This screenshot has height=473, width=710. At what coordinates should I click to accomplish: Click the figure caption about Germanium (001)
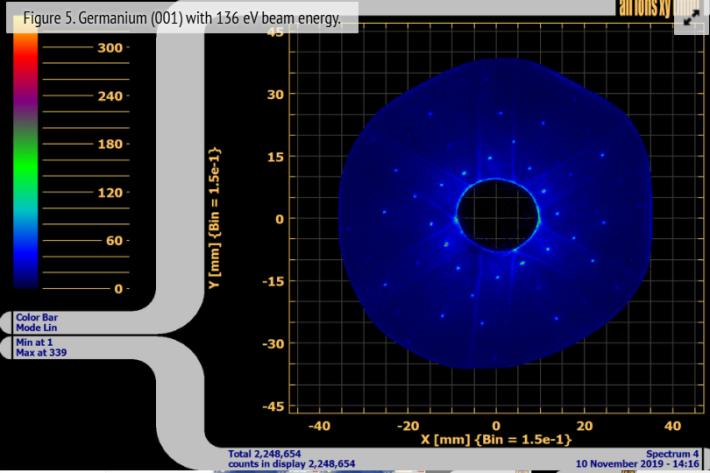pos(182,20)
